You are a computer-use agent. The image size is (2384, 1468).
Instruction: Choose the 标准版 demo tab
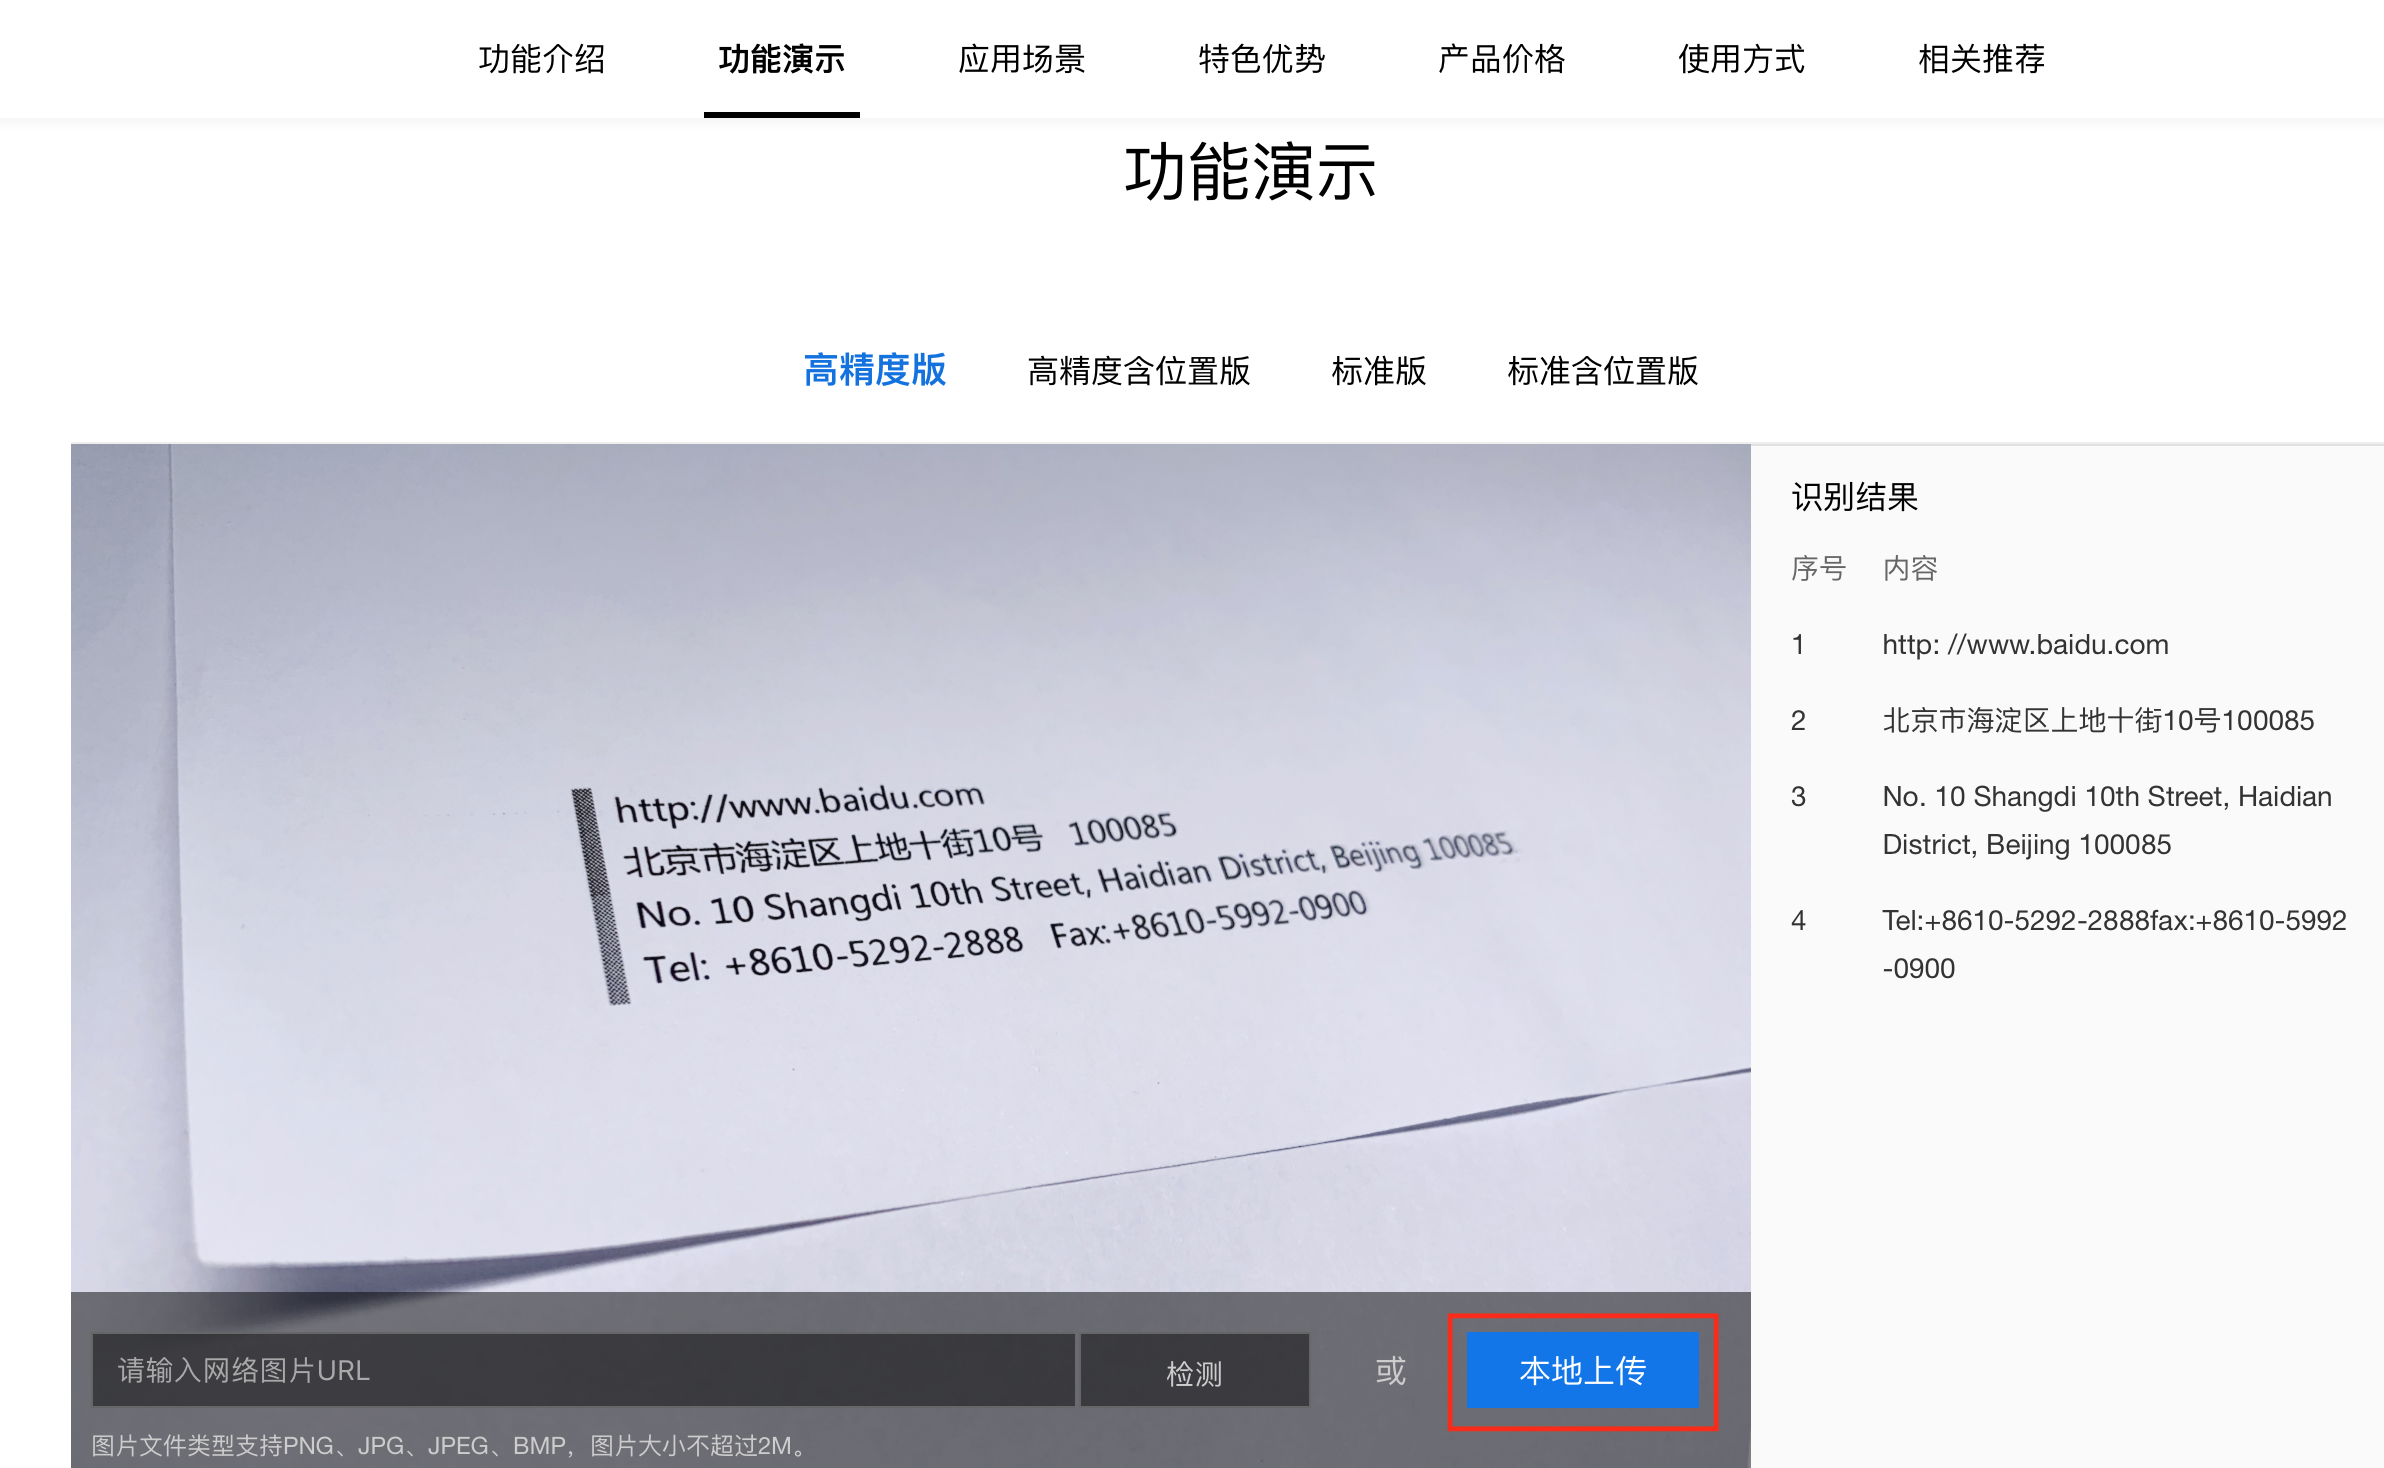(1379, 371)
